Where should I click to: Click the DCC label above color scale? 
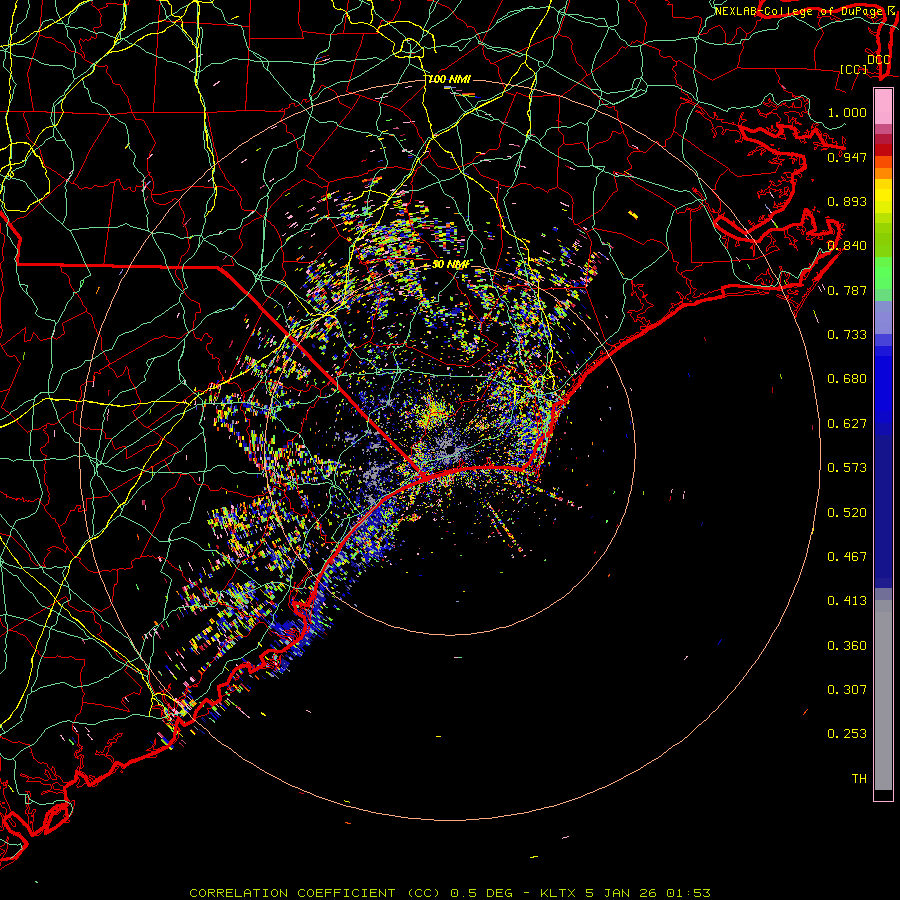(878, 60)
